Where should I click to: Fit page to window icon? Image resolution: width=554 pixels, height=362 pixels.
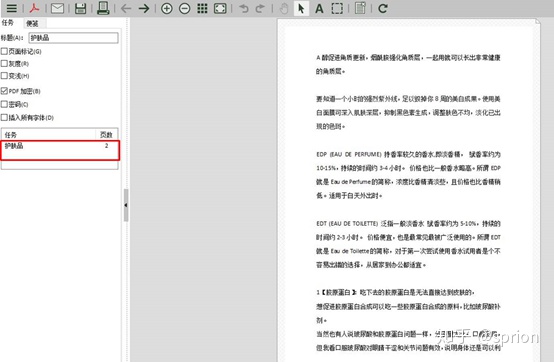pos(220,8)
